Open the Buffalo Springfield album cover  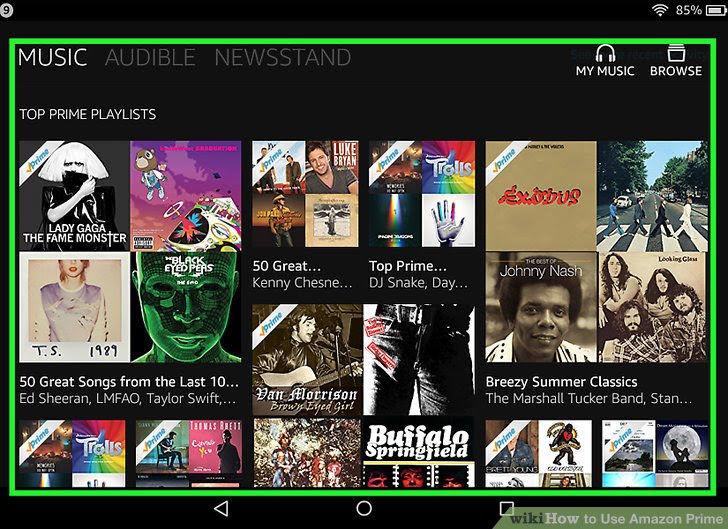pyautogui.click(x=419, y=451)
